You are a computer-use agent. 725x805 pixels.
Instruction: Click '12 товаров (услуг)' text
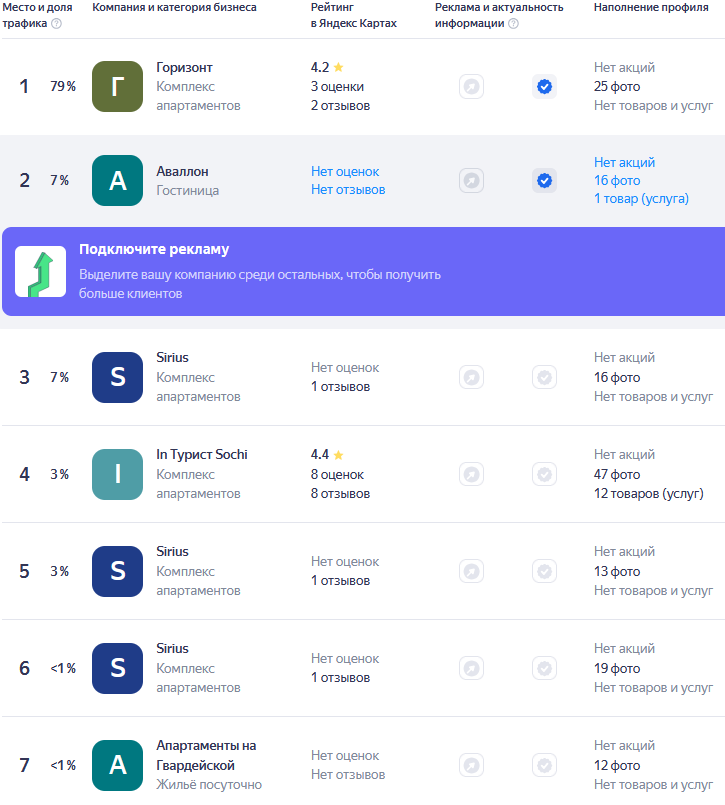tap(648, 494)
